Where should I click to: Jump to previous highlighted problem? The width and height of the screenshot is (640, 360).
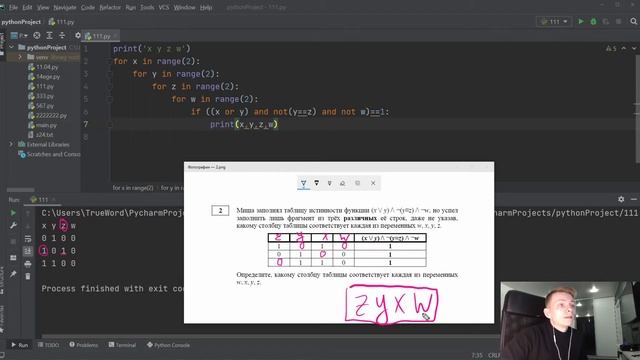624,49
